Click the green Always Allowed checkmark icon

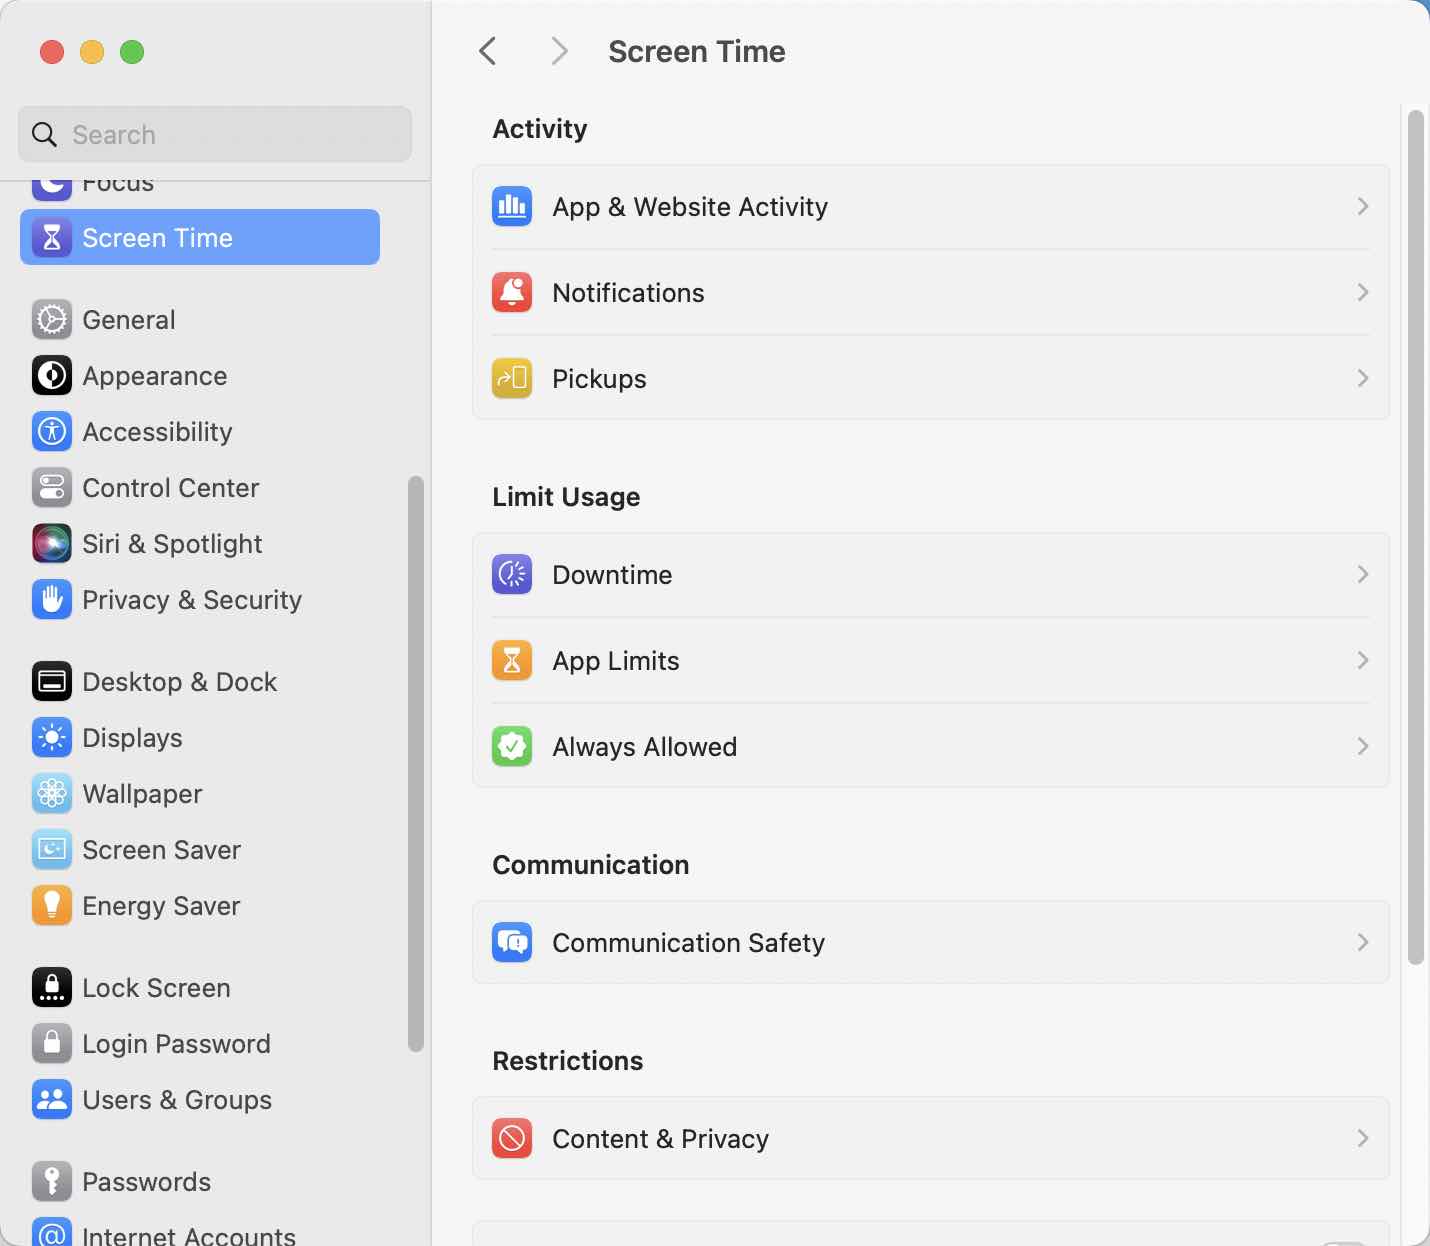point(512,746)
